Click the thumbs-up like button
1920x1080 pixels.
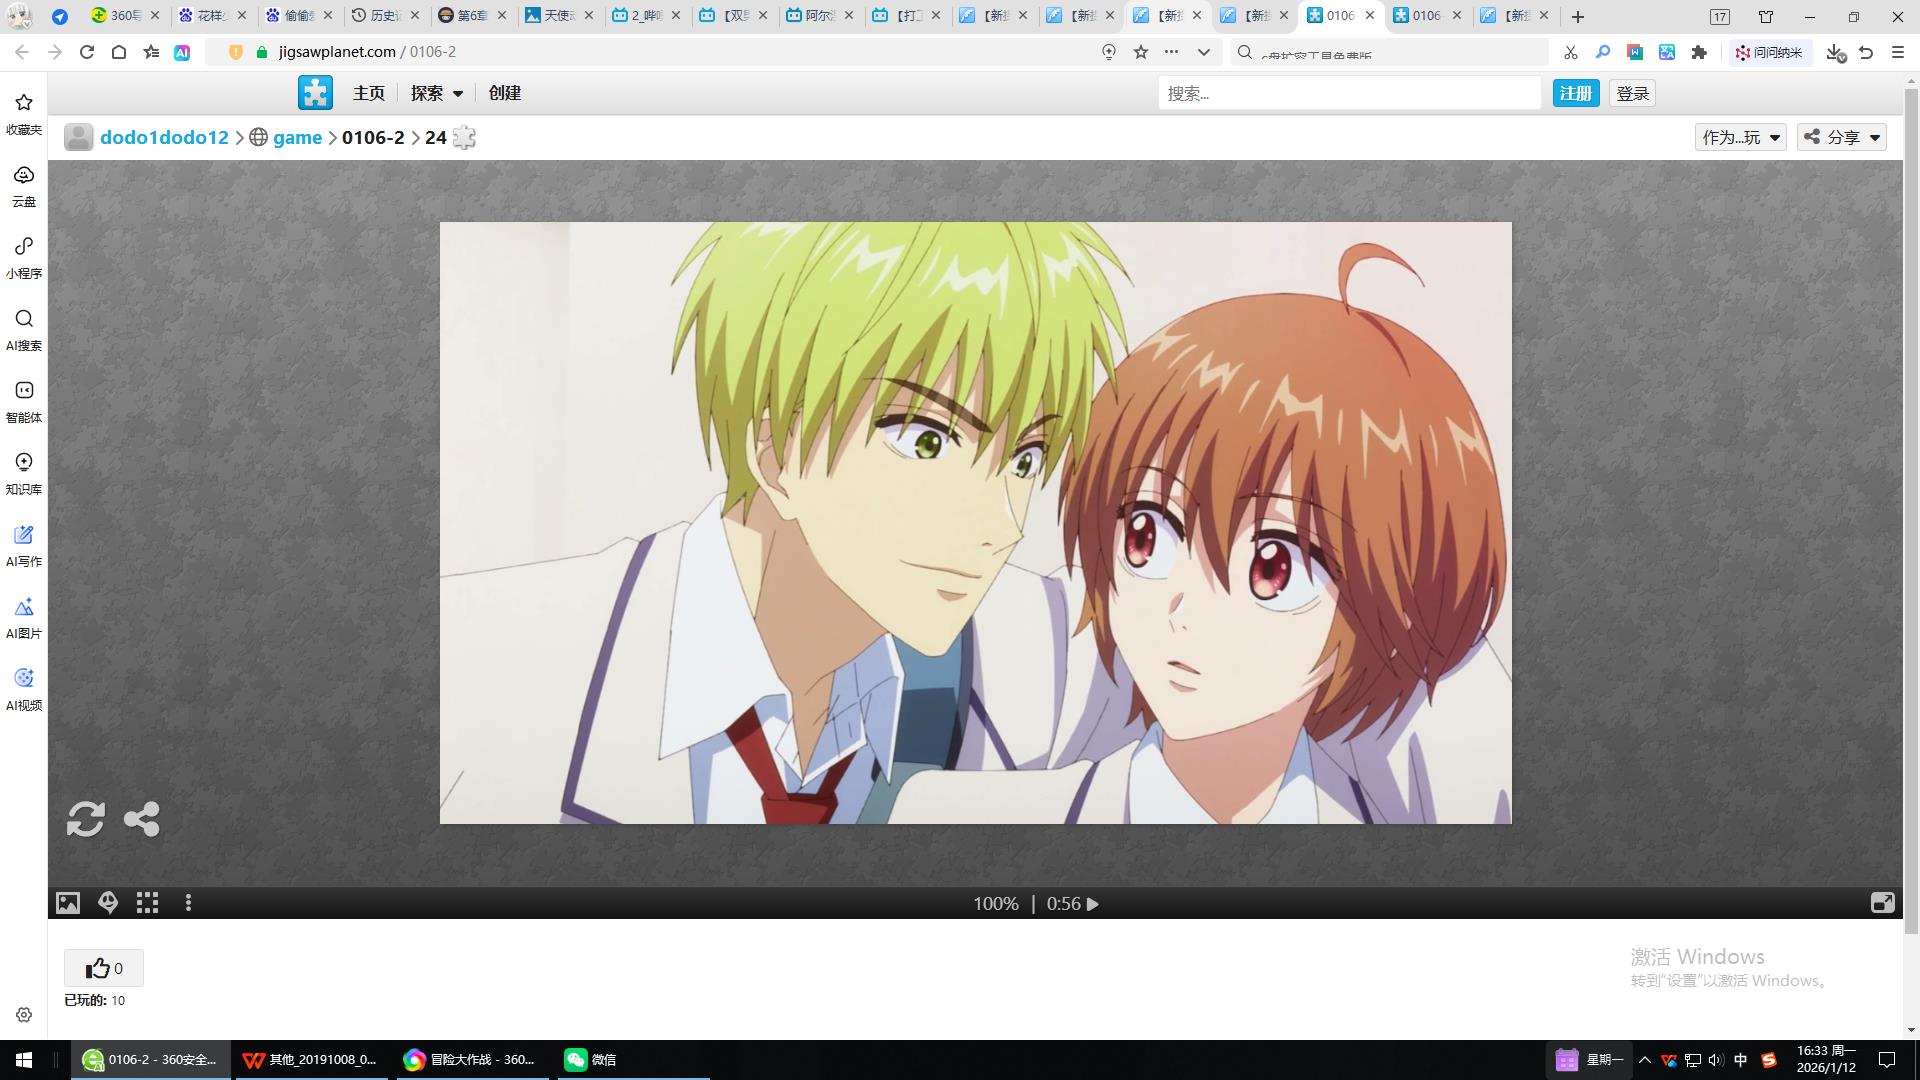click(104, 968)
